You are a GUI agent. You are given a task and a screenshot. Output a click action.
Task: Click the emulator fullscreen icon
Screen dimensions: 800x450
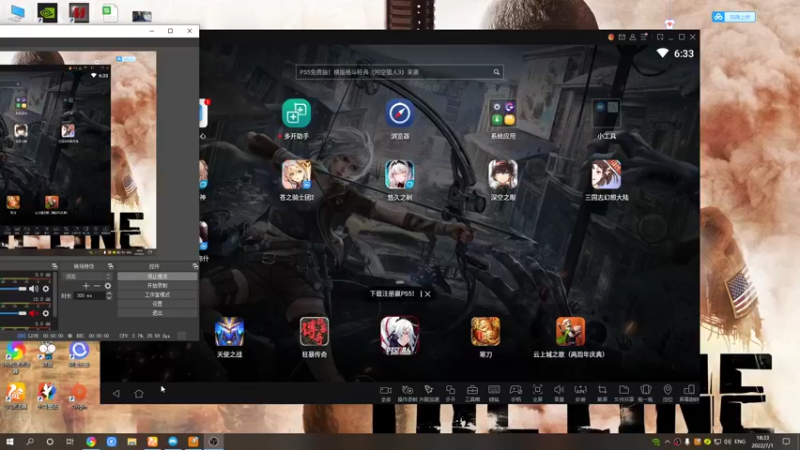point(537,390)
